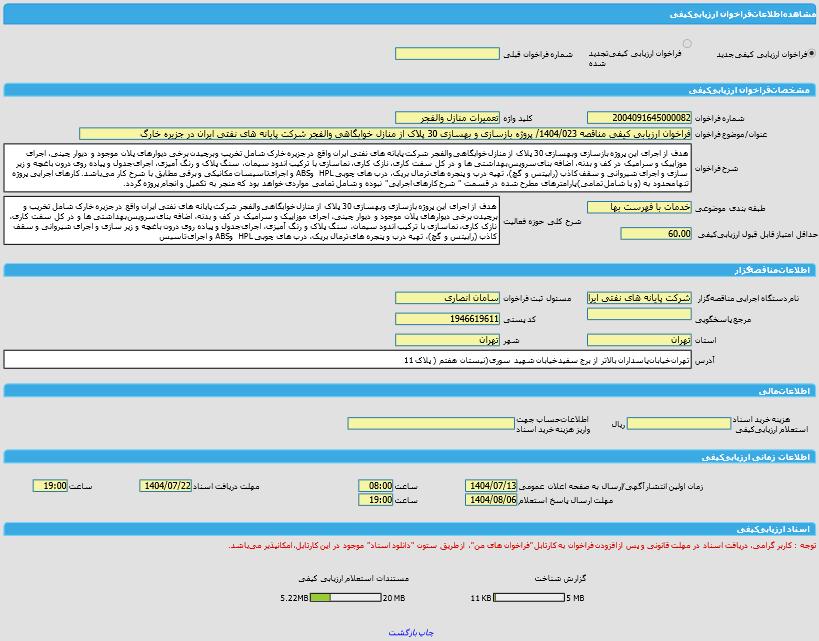Viewport: 819px width, 641px height.
Task: Click the 'شهر' city field
Action: 446,340
